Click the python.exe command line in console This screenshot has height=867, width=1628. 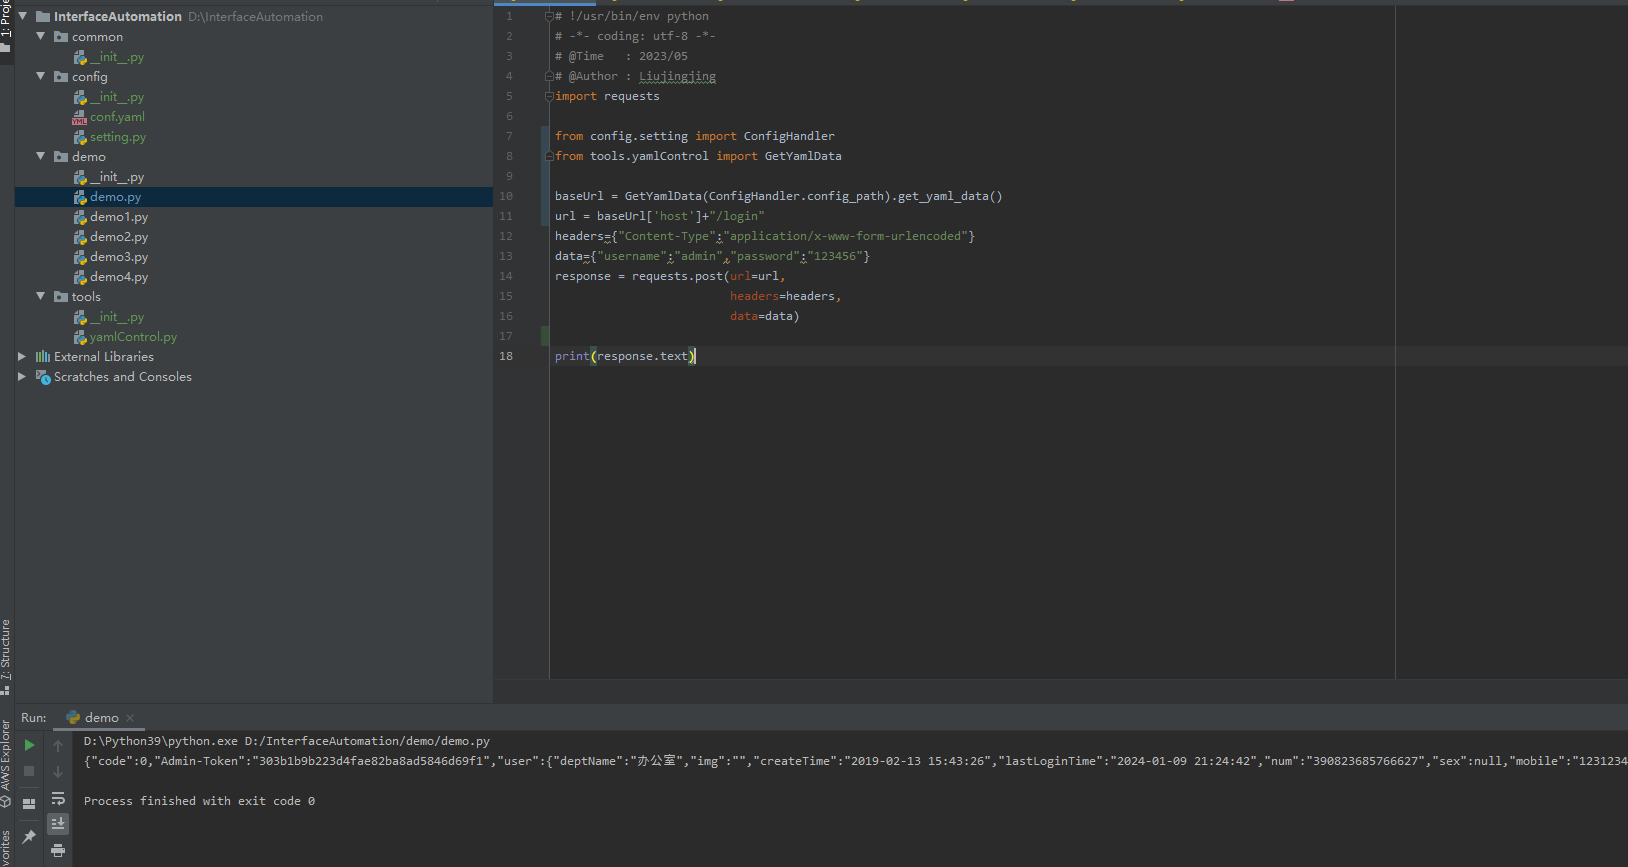click(287, 741)
